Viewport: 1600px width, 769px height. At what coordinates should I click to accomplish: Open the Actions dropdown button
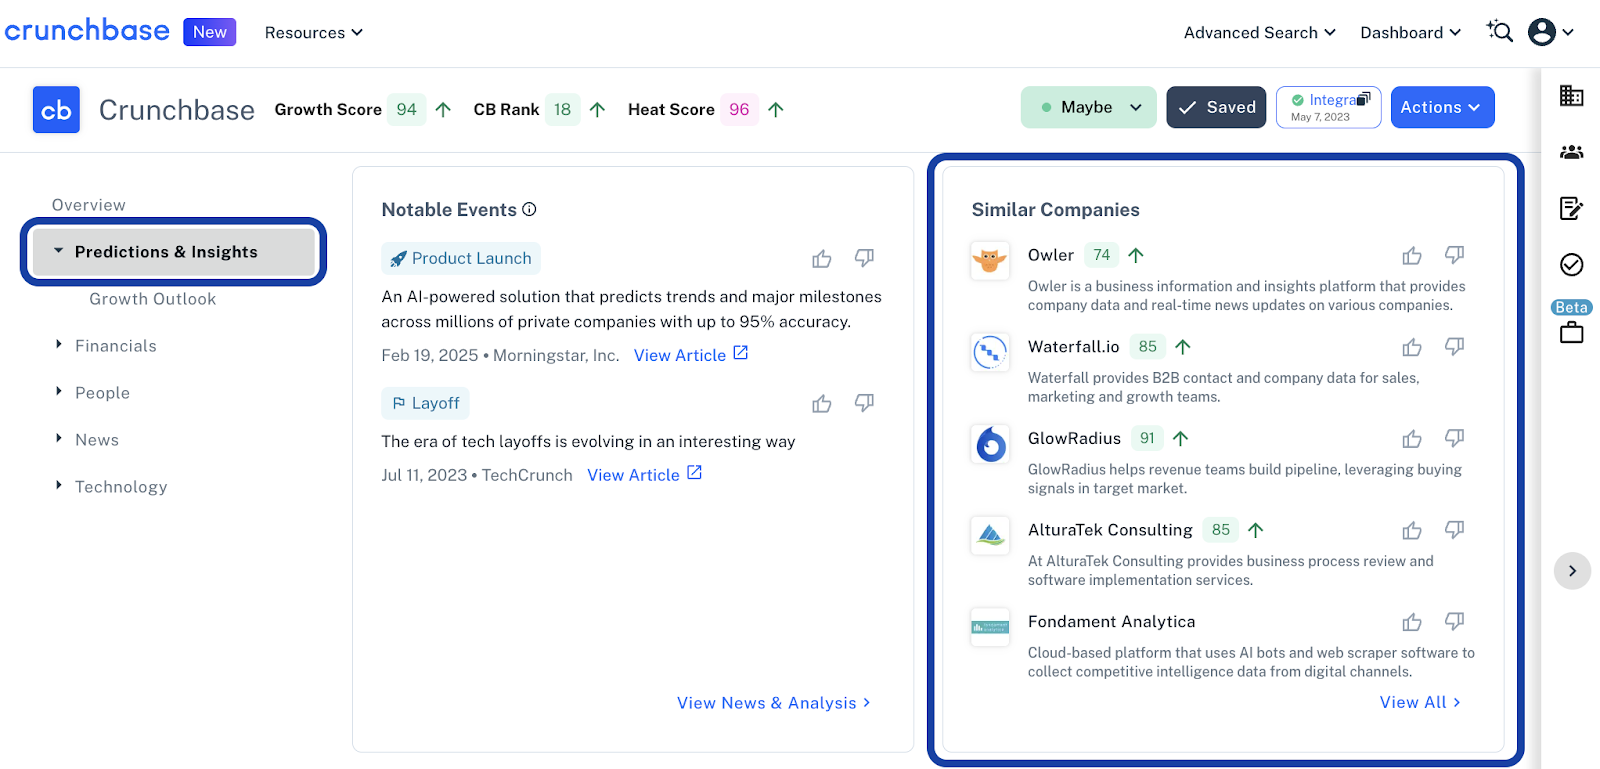1442,107
